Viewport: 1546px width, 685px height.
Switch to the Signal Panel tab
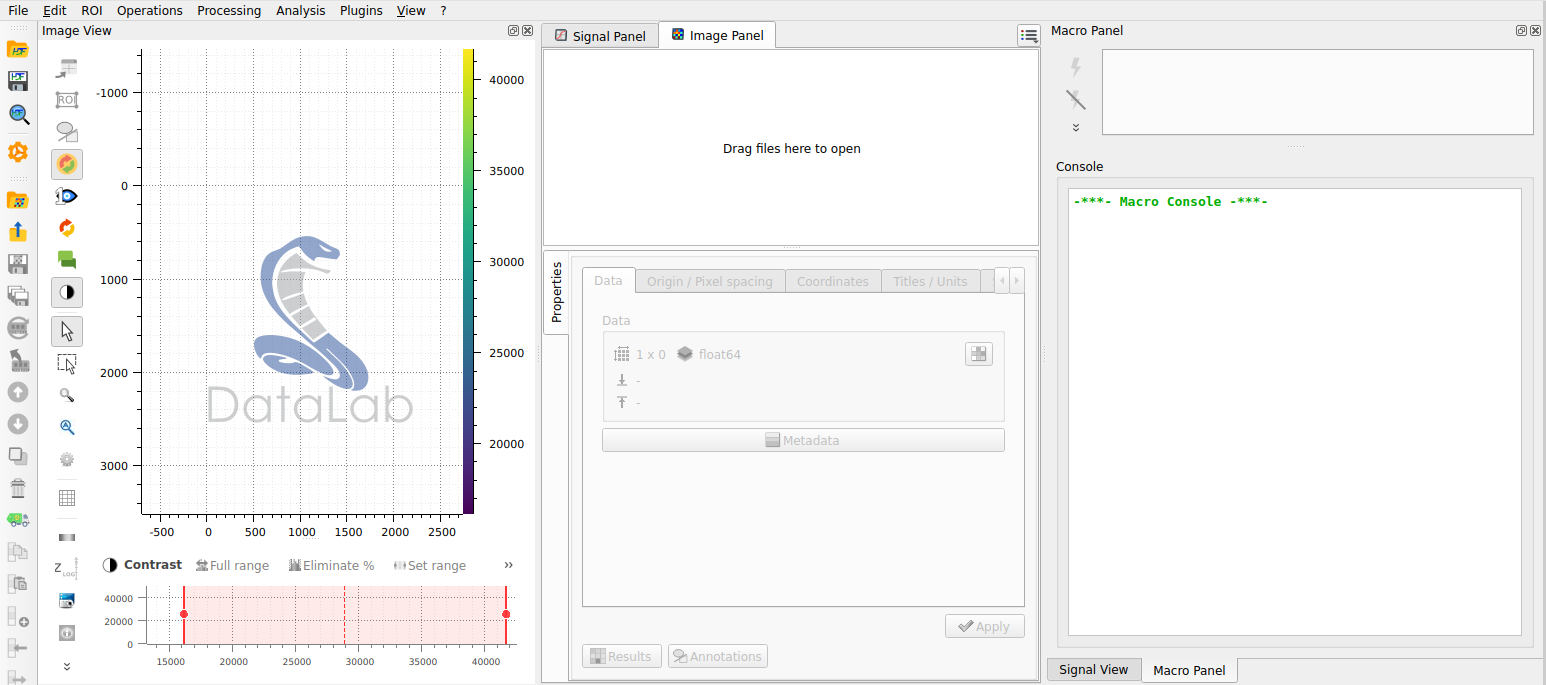(x=600, y=36)
